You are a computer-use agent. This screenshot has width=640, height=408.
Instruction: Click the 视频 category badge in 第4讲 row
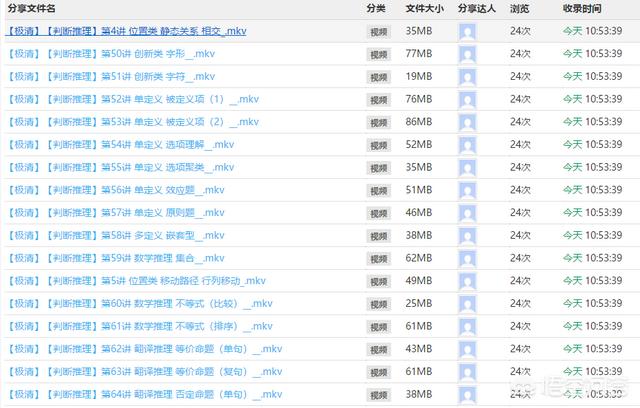pos(378,32)
